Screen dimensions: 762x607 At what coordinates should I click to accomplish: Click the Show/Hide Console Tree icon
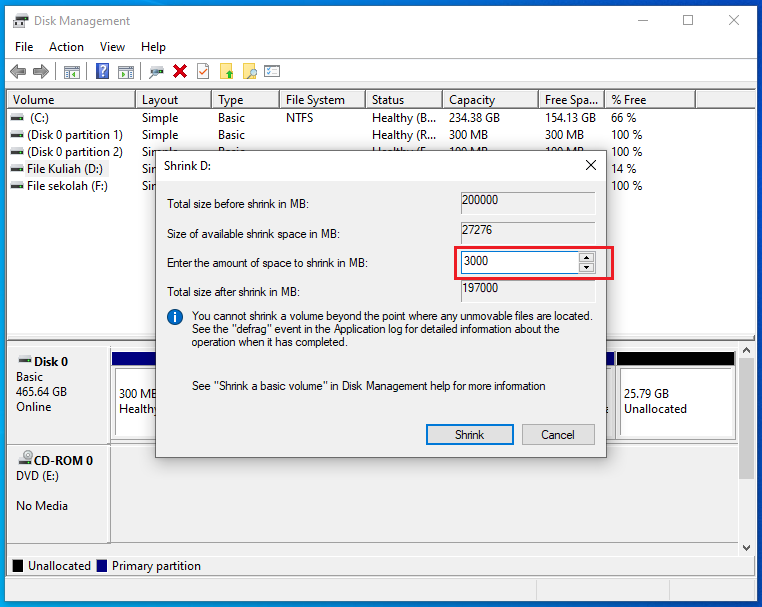coord(71,71)
